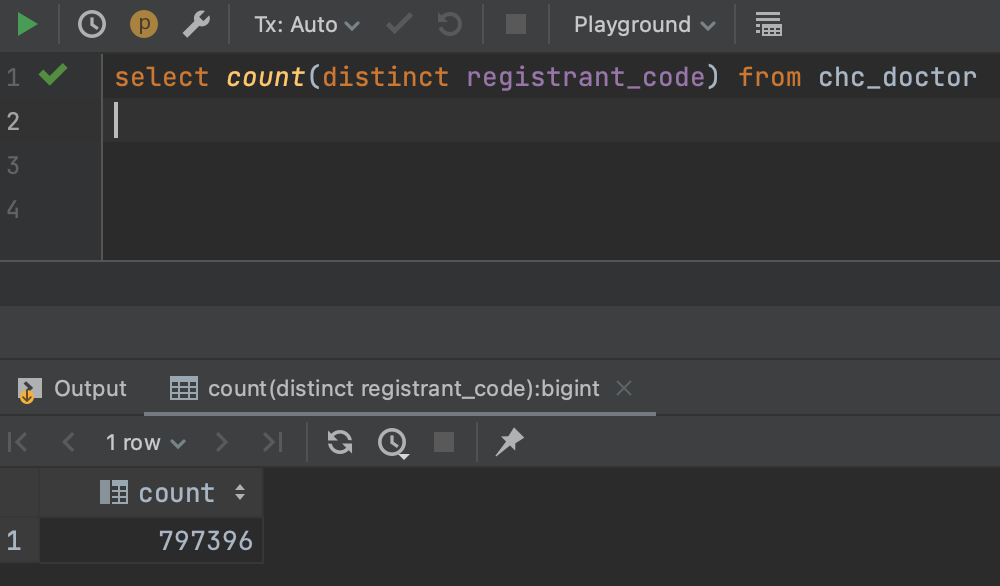Click the distinct keyword in the query
This screenshot has height=586, width=1000.
pos(385,77)
